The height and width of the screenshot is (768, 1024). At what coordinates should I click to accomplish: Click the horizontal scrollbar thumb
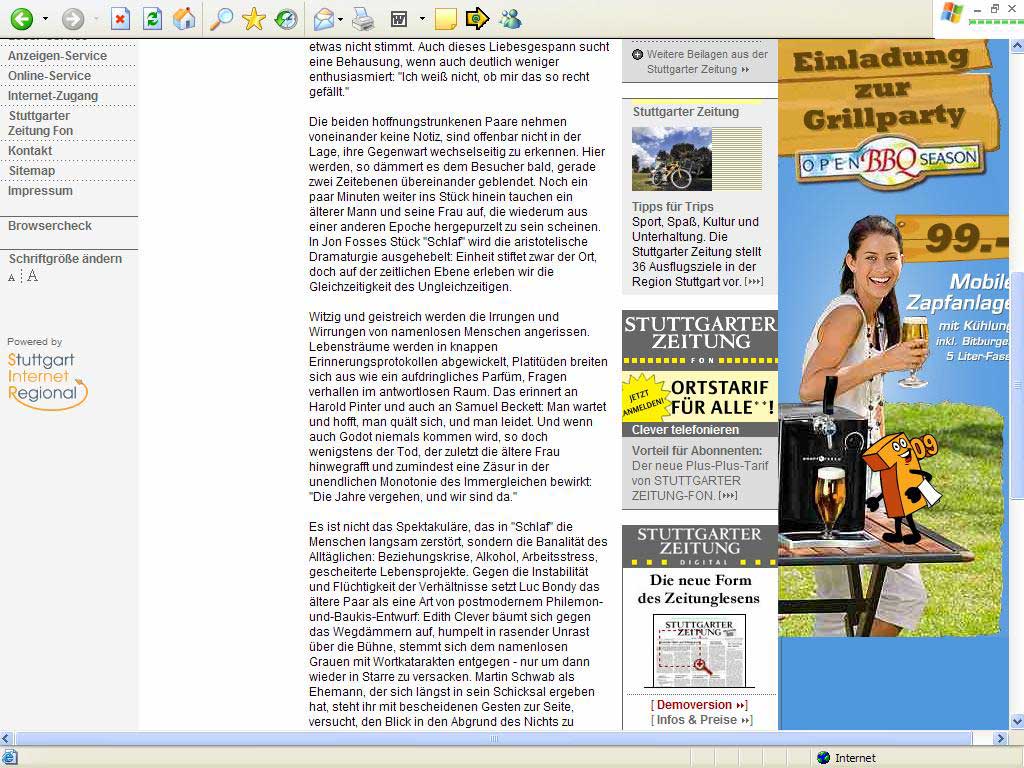(493, 739)
